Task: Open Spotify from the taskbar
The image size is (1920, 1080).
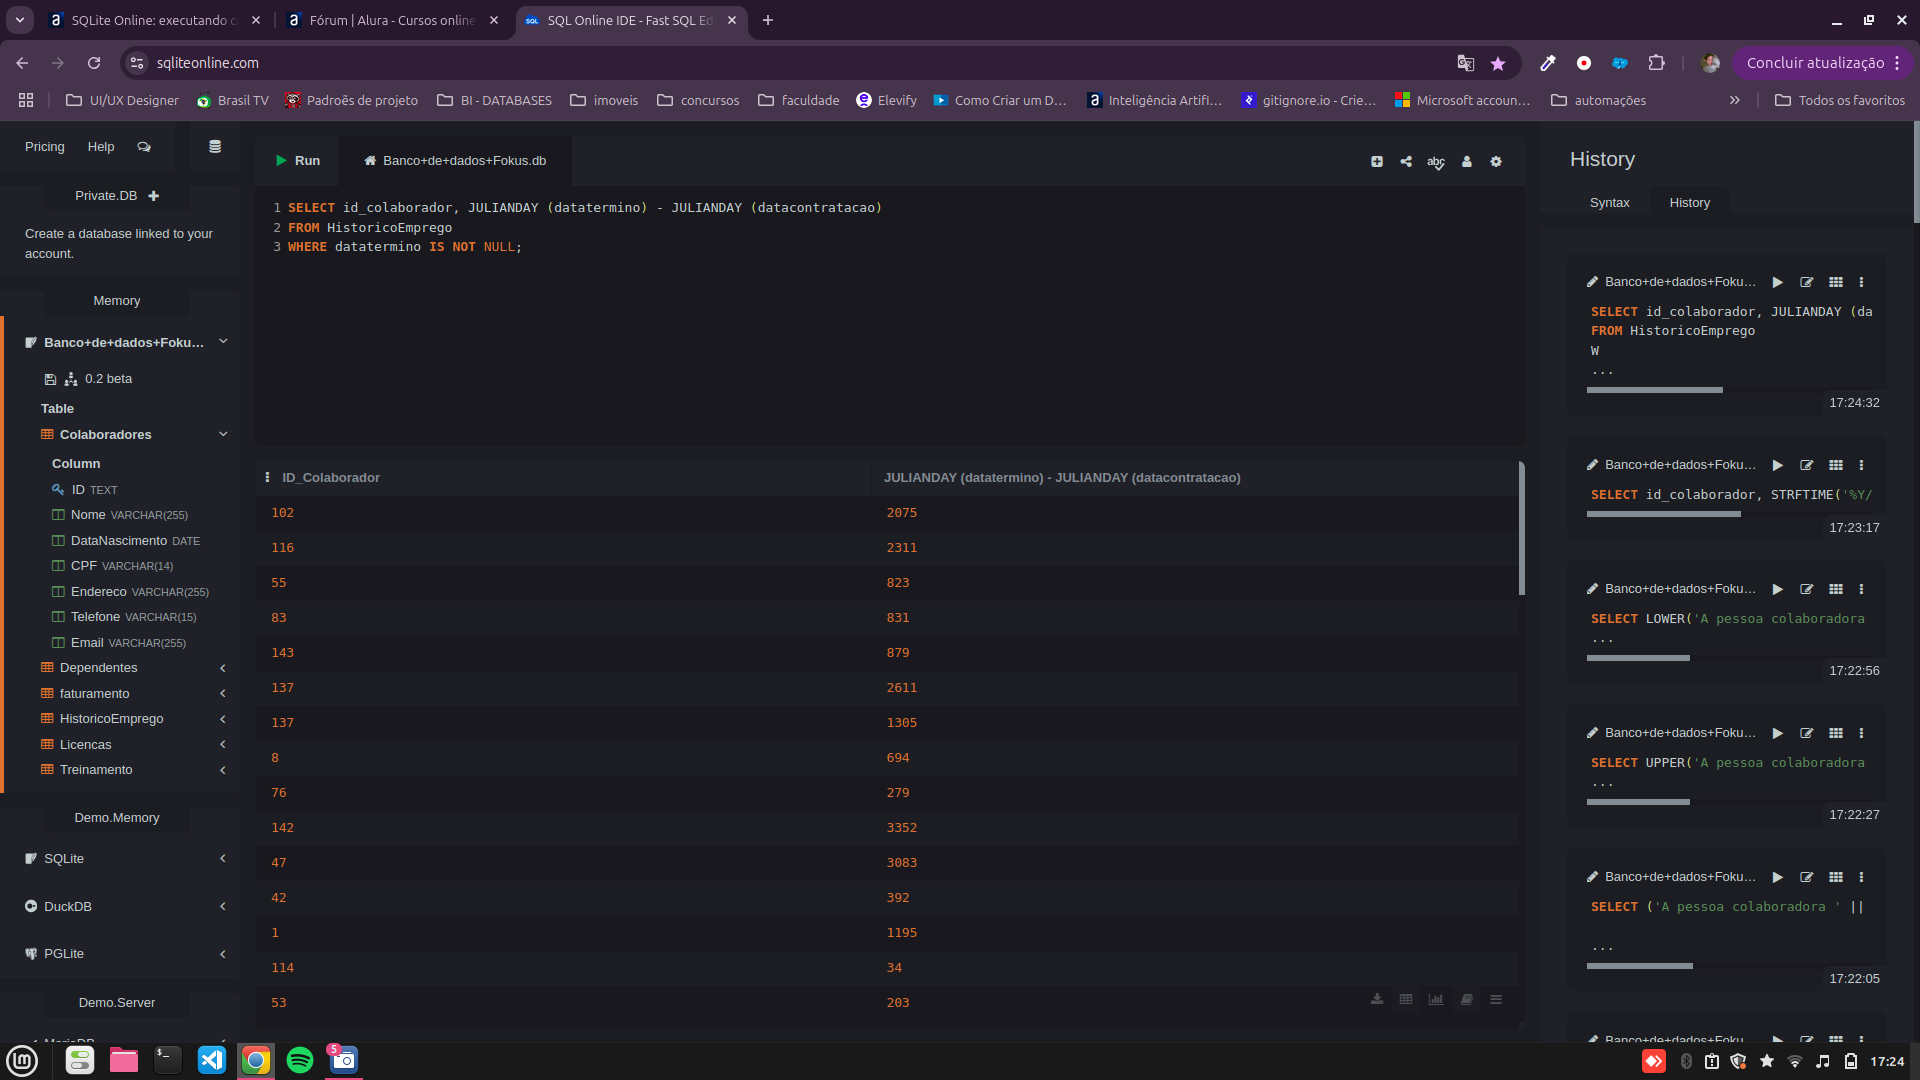Action: click(x=299, y=1060)
